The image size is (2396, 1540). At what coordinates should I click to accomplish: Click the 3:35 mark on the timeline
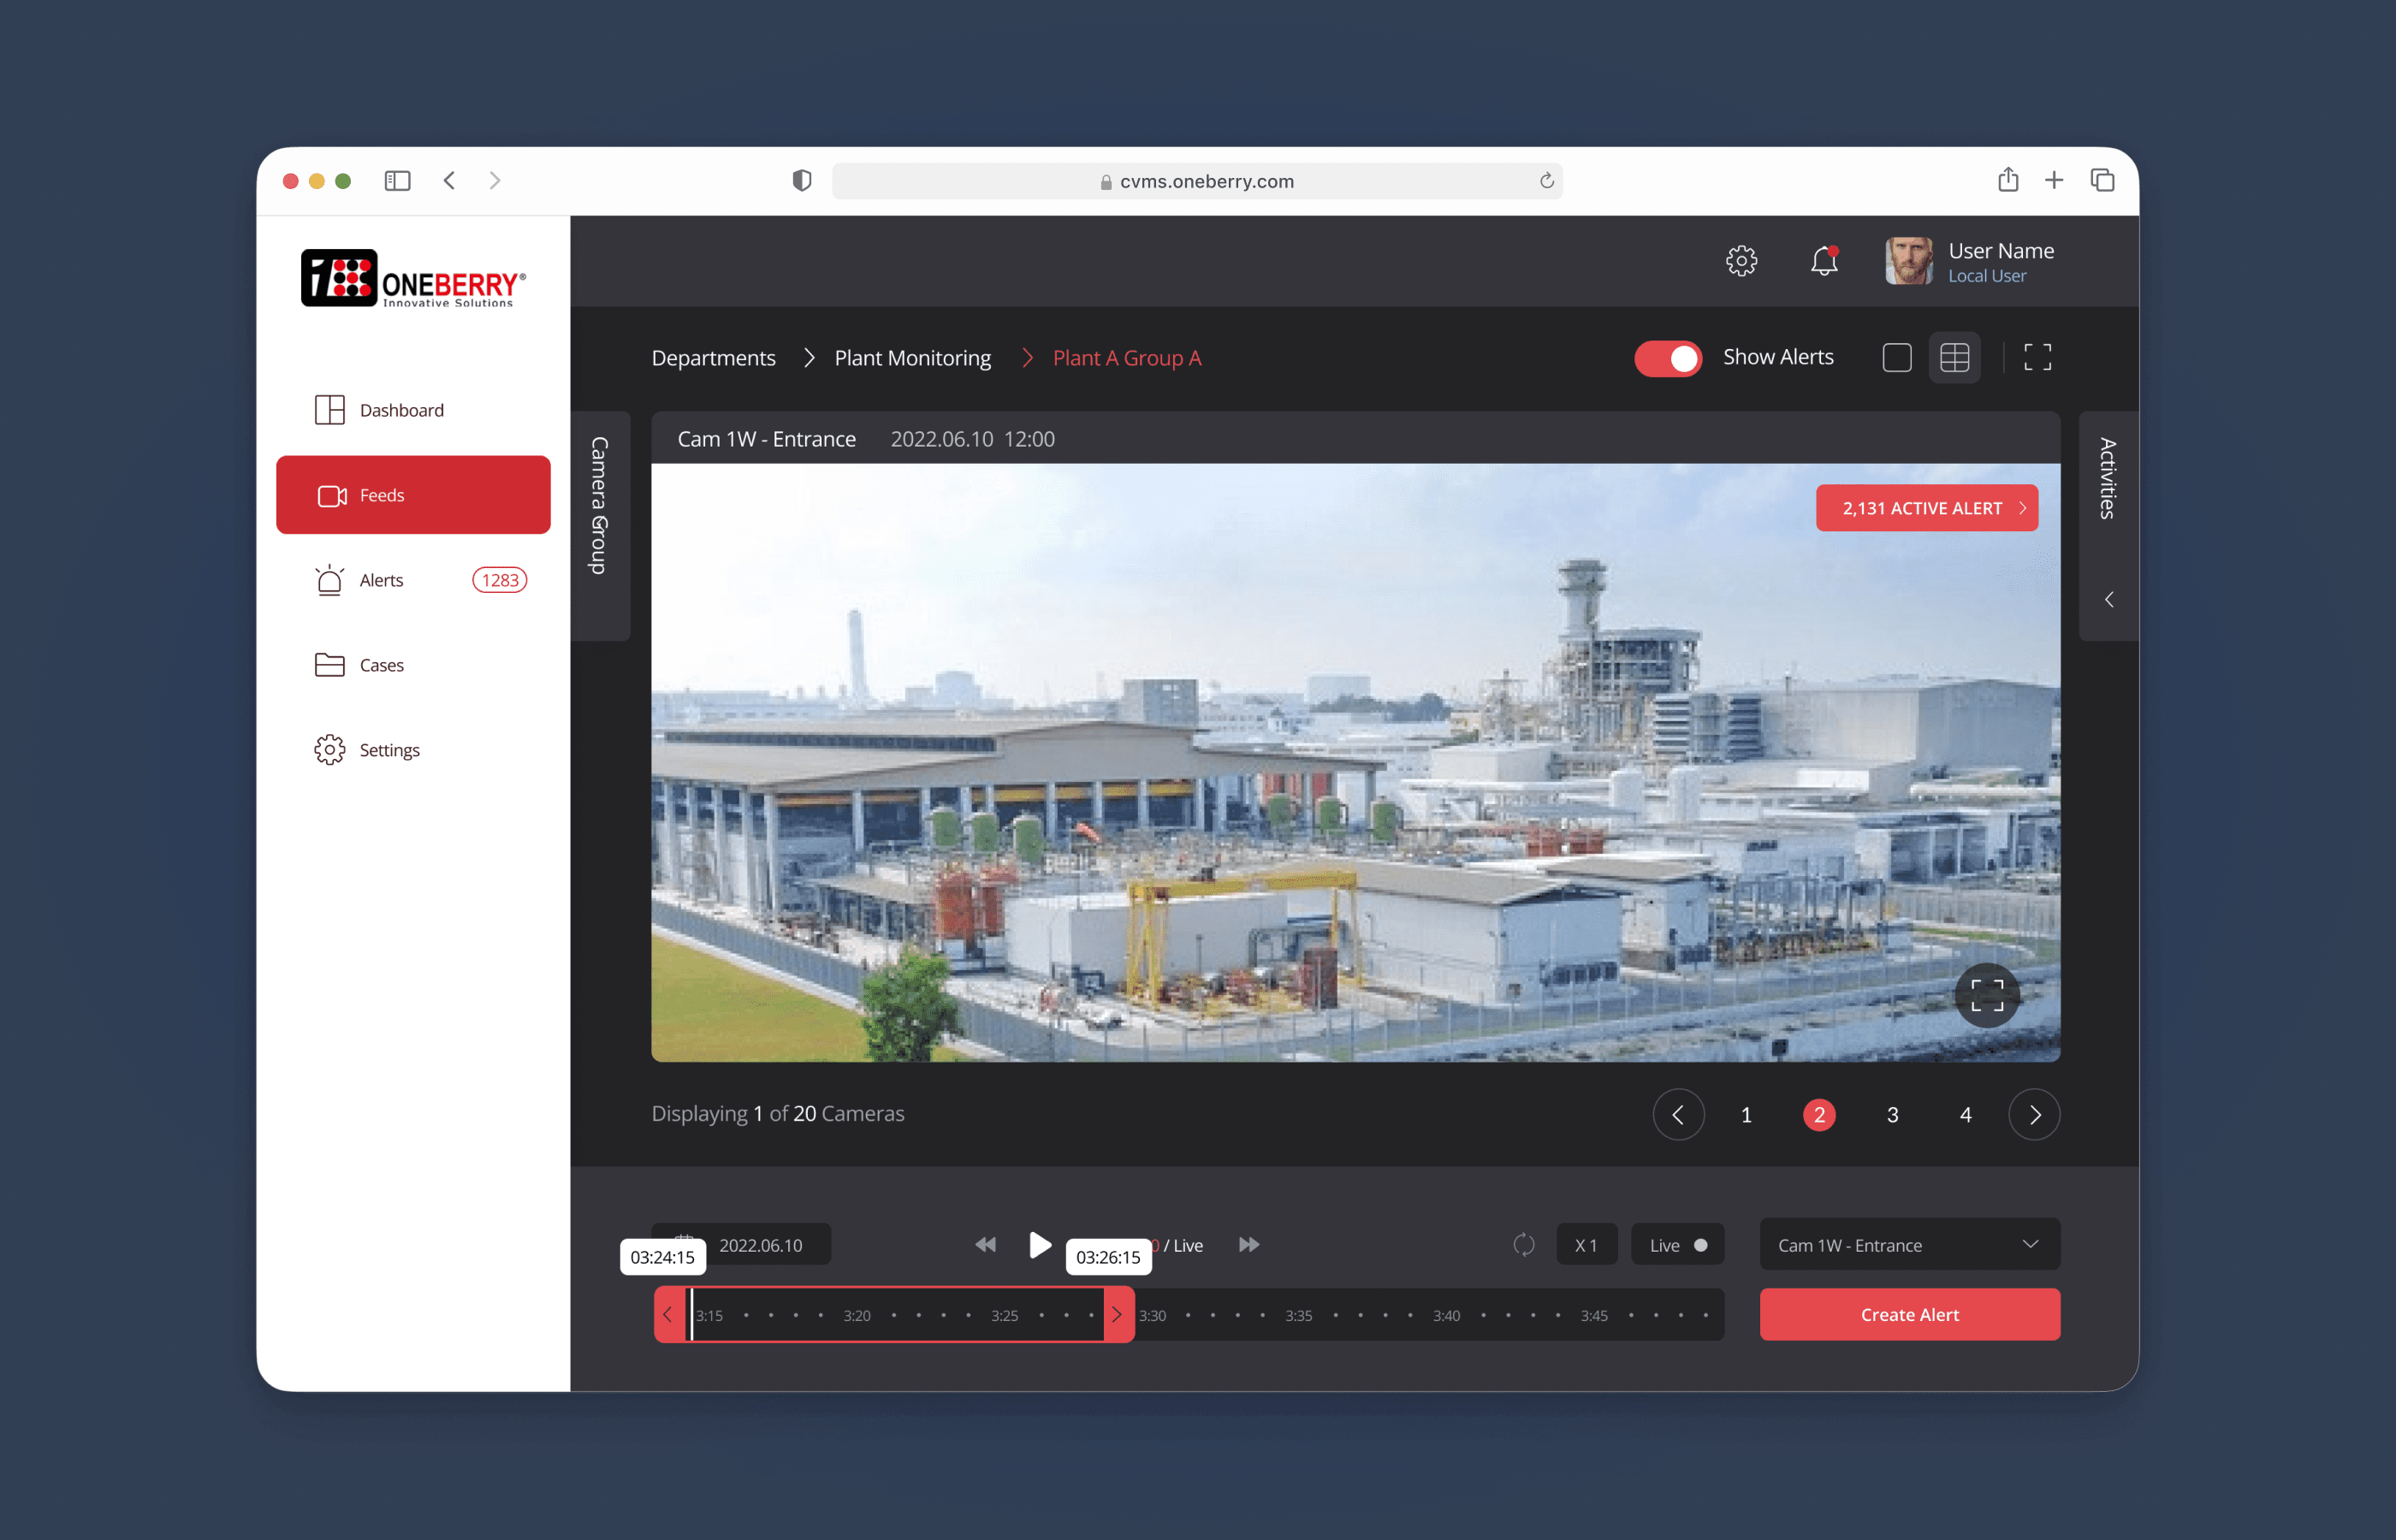coord(1298,1316)
